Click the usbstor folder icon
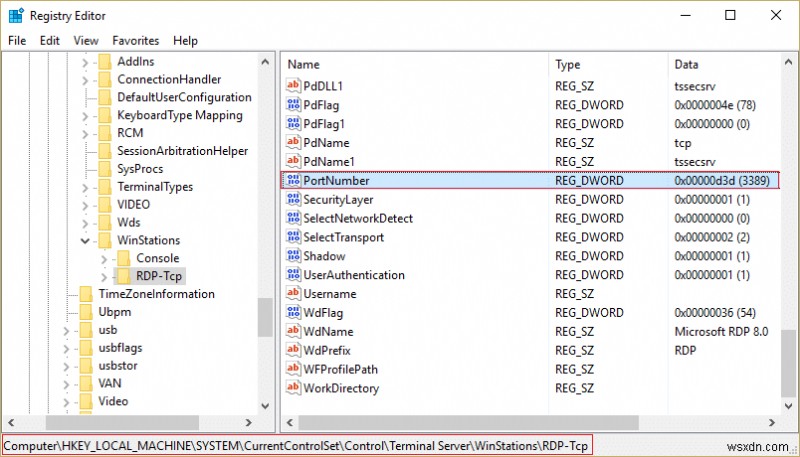 click(86, 366)
